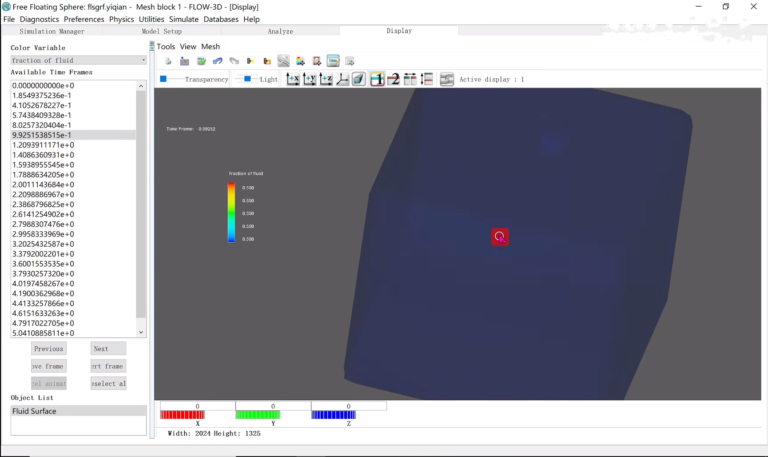This screenshot has height=457, width=768.
Task: Click the link displays icon
Action: coord(447,79)
